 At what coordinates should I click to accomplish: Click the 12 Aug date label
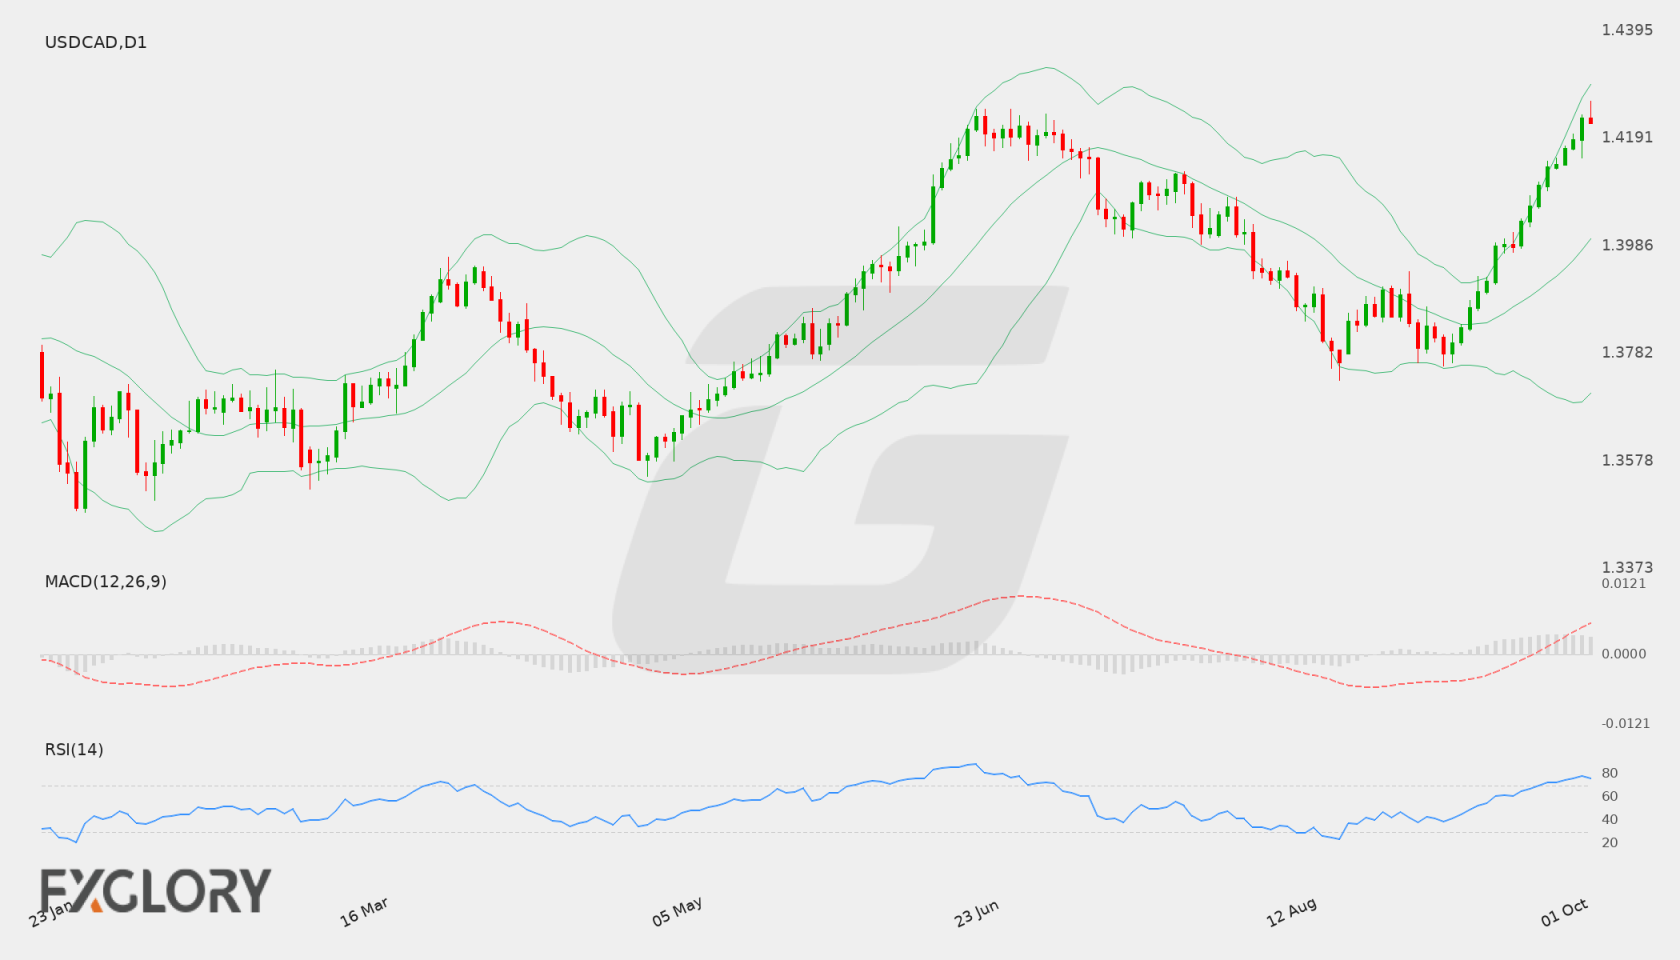pos(1291,912)
